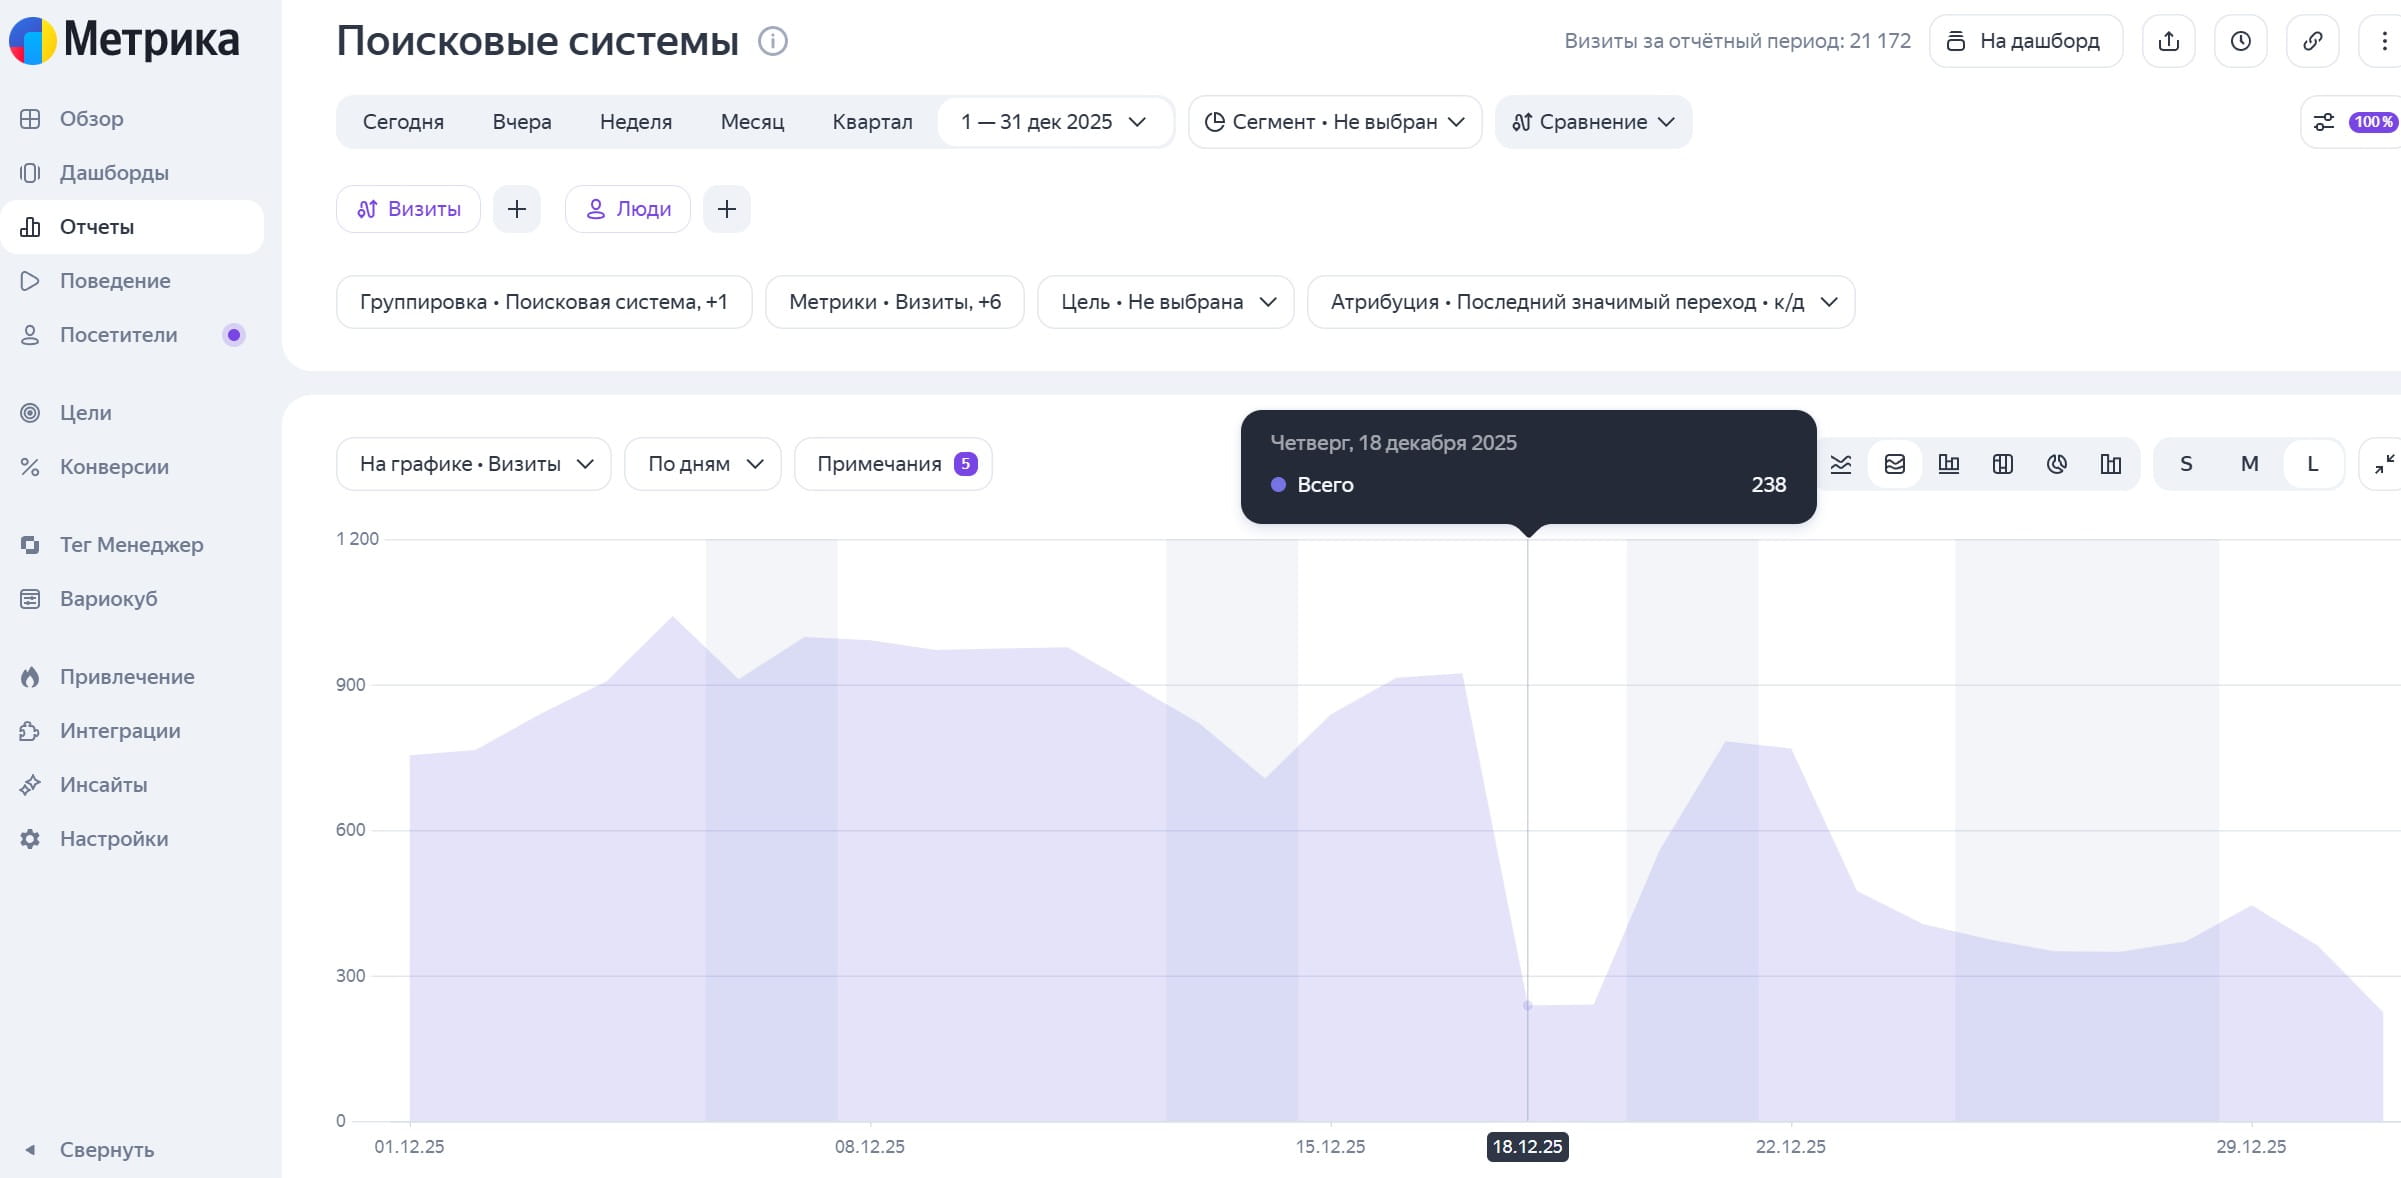Add a segment with plus after Визиты
Screen dimensions: 2401x1178
[x=517, y=209]
